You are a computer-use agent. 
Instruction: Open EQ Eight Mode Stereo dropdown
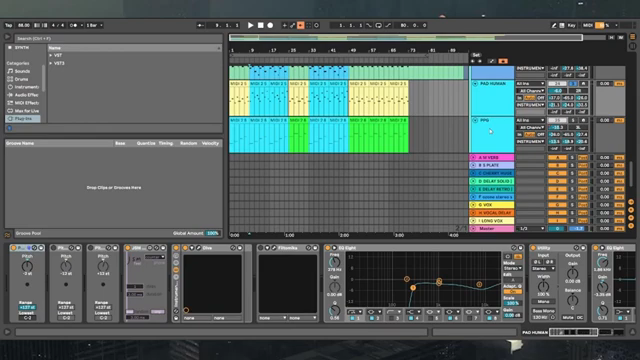[513, 268]
